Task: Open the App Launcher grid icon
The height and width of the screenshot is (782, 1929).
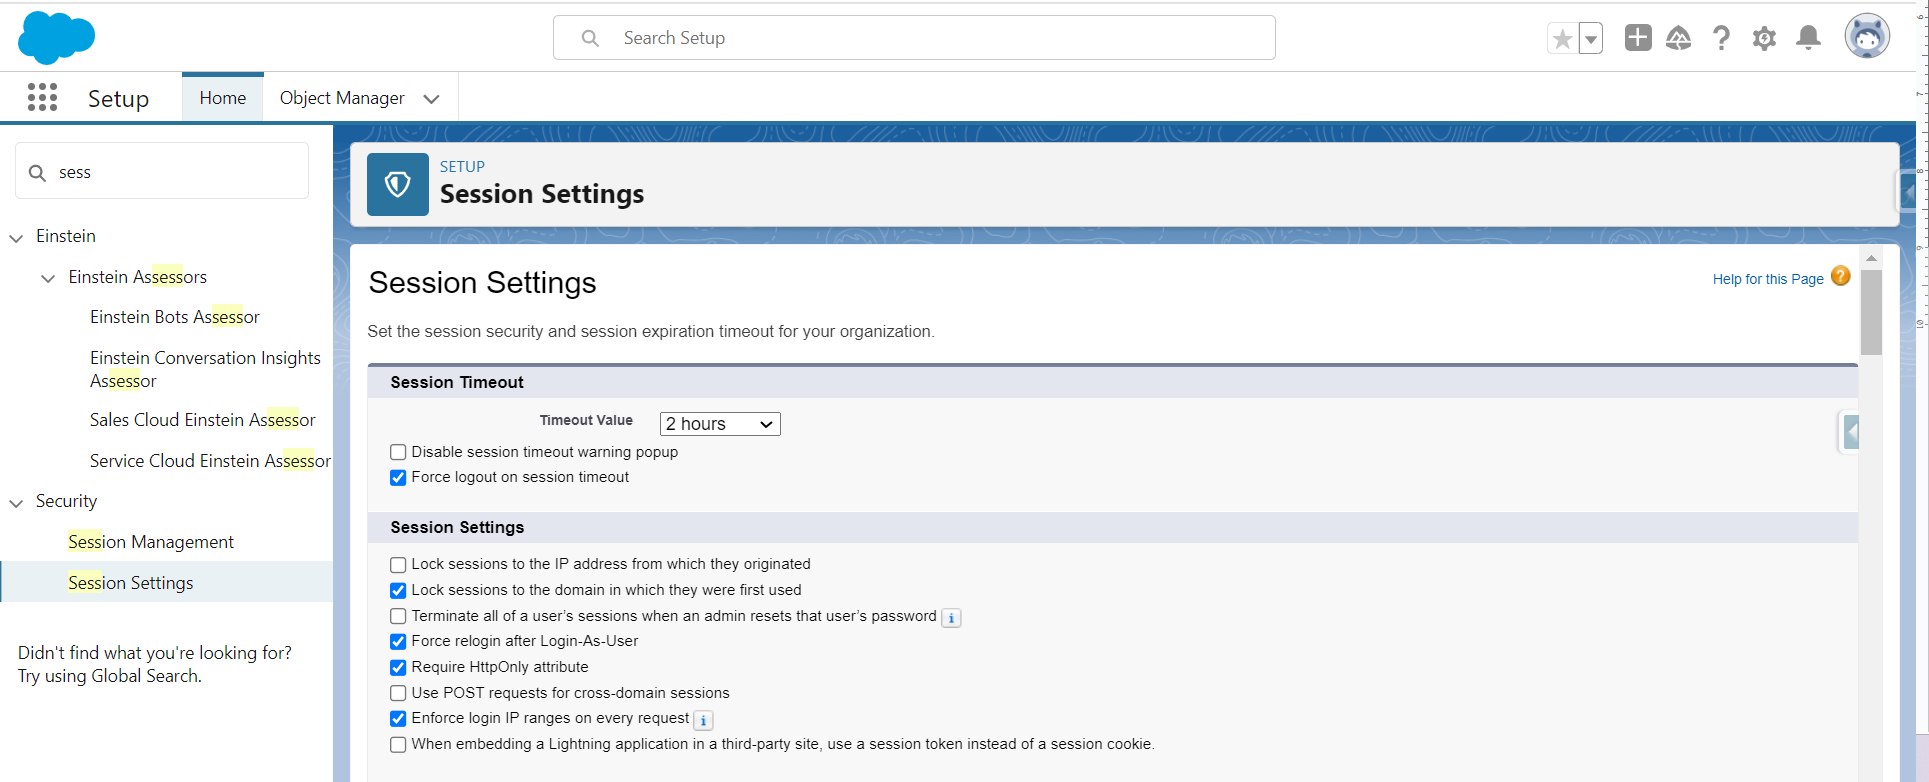Action: coord(42,97)
